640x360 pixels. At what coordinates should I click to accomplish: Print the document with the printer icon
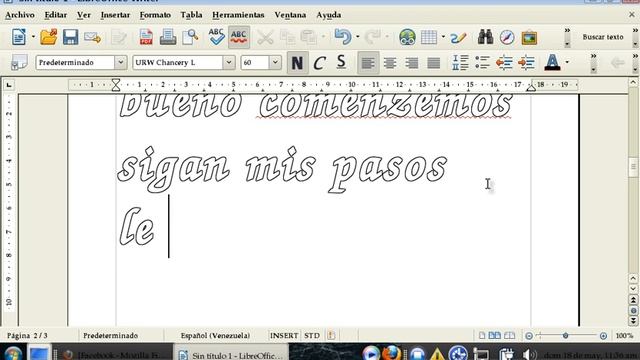coord(168,37)
